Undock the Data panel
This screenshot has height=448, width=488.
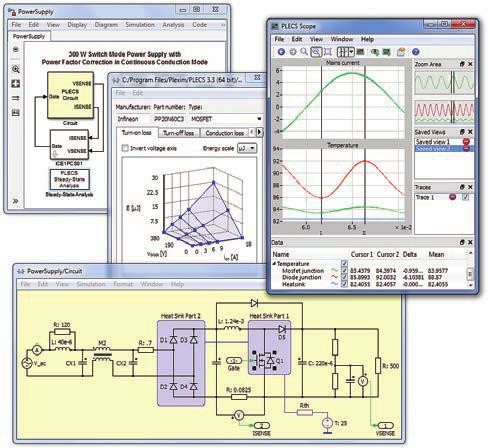(x=462, y=242)
